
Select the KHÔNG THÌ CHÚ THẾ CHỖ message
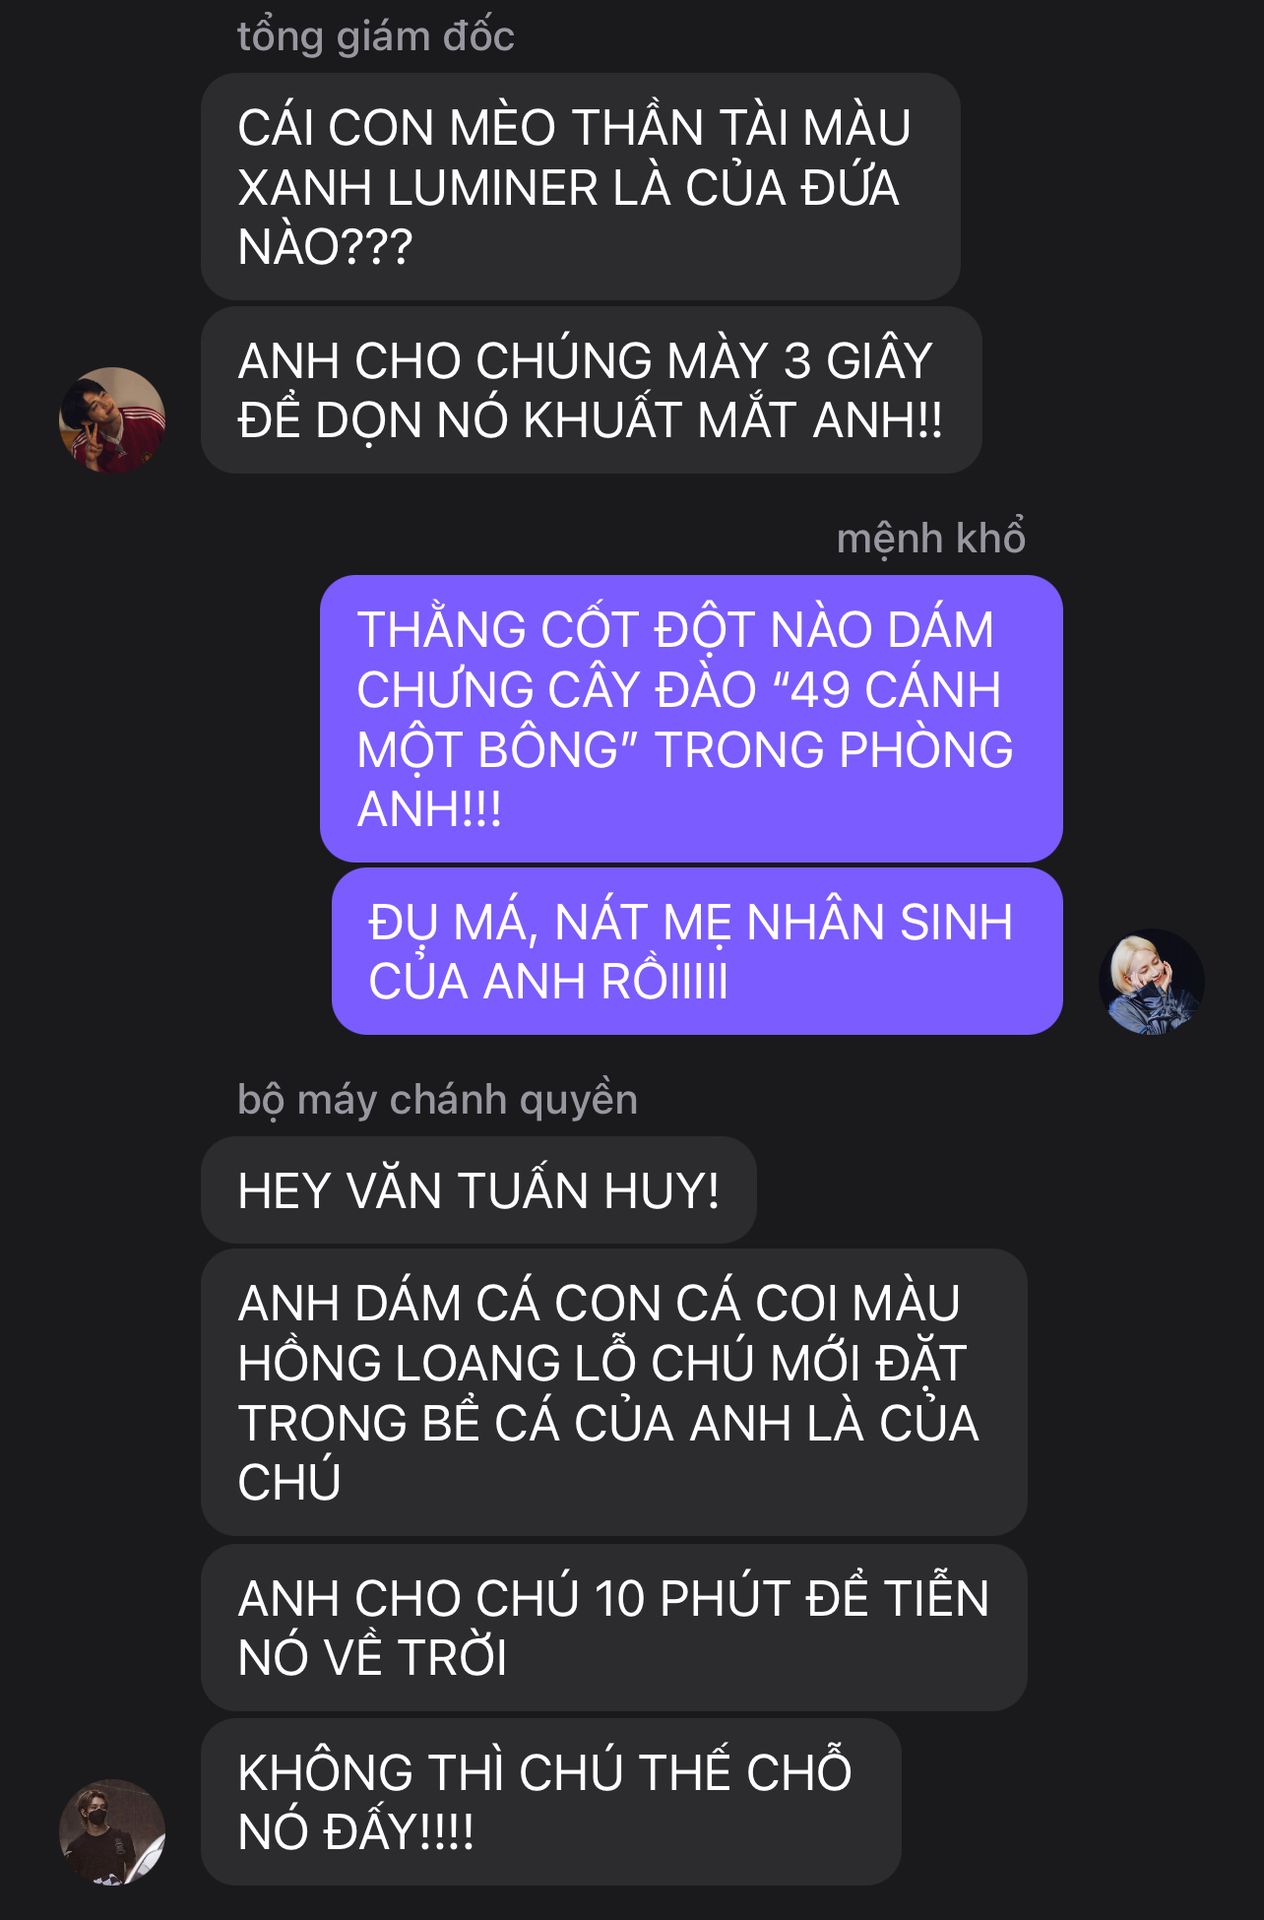tap(551, 1802)
